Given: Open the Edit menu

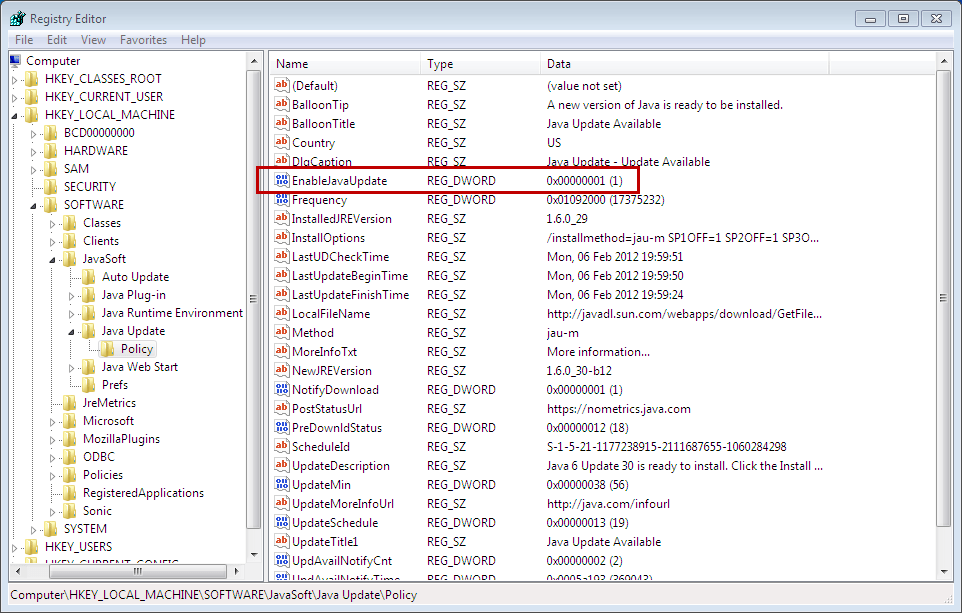Looking at the screenshot, I should click(x=56, y=40).
